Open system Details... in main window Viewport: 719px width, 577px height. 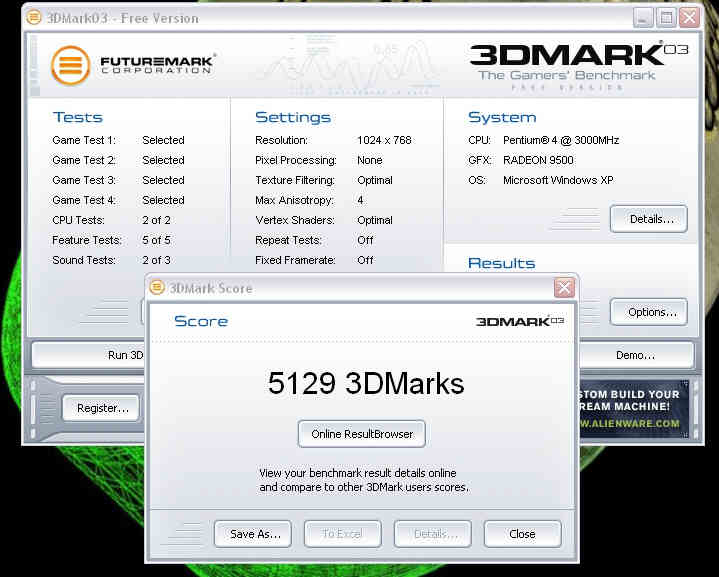(649, 219)
